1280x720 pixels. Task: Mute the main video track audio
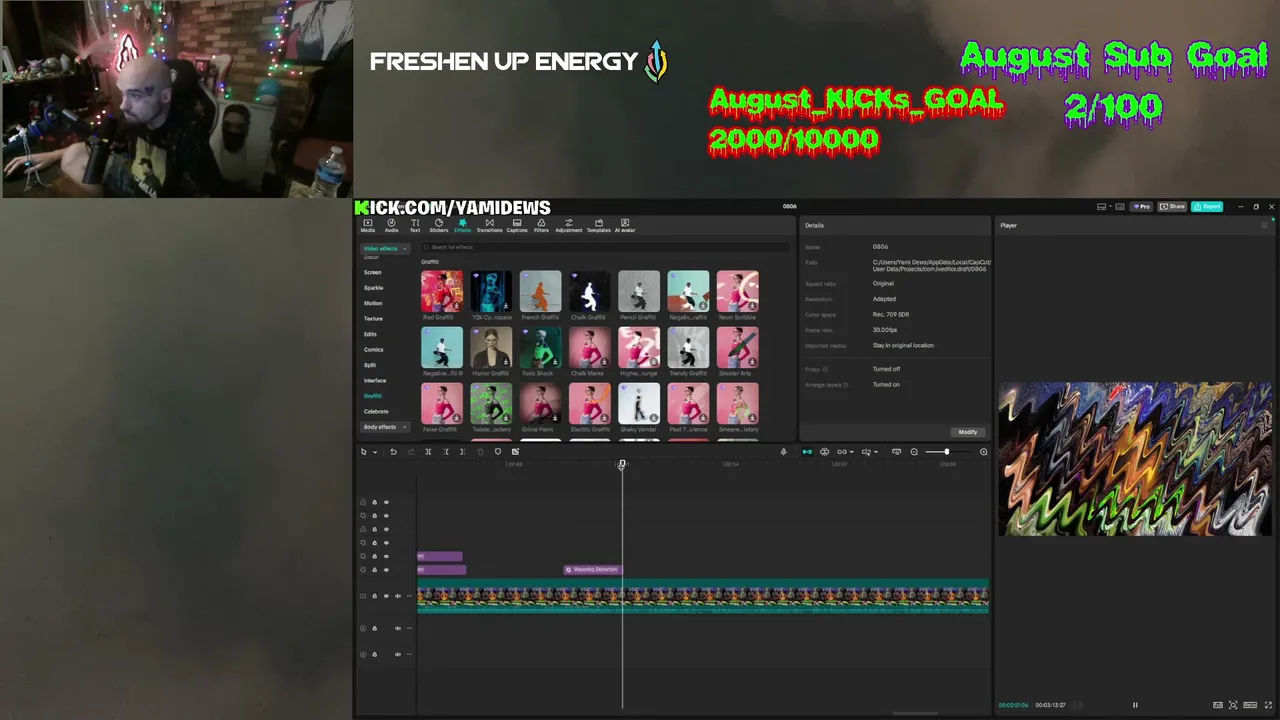[398, 596]
